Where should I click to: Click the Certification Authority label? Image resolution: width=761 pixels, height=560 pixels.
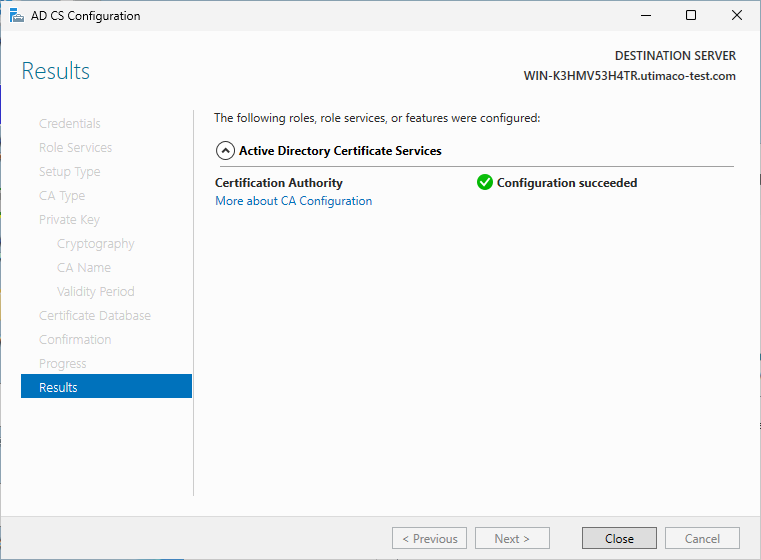coord(279,183)
